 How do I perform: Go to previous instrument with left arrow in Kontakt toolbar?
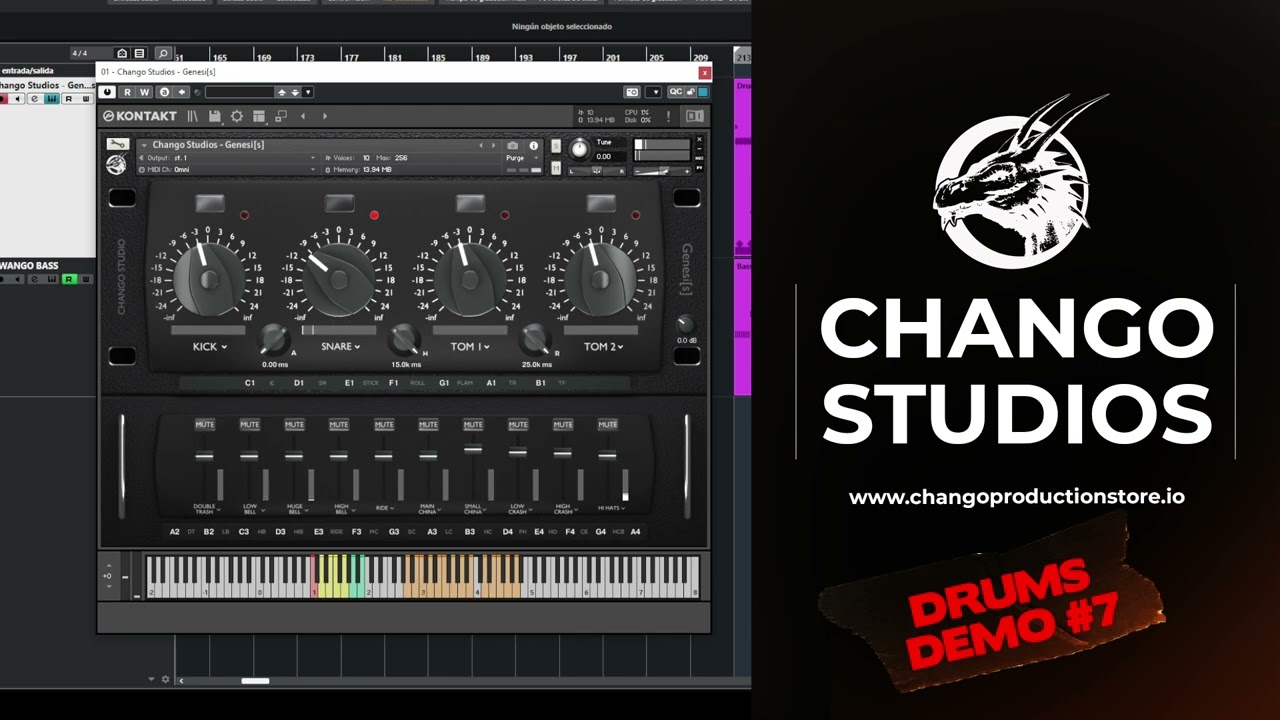(303, 116)
